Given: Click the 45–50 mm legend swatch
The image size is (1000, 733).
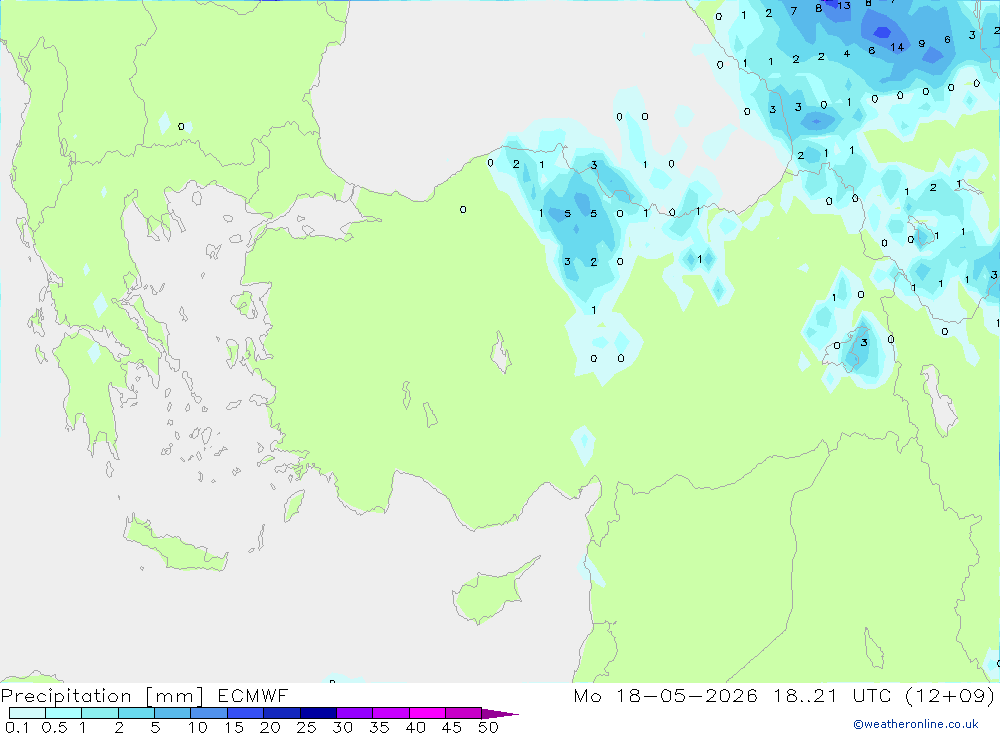Looking at the screenshot, I should (x=463, y=713).
